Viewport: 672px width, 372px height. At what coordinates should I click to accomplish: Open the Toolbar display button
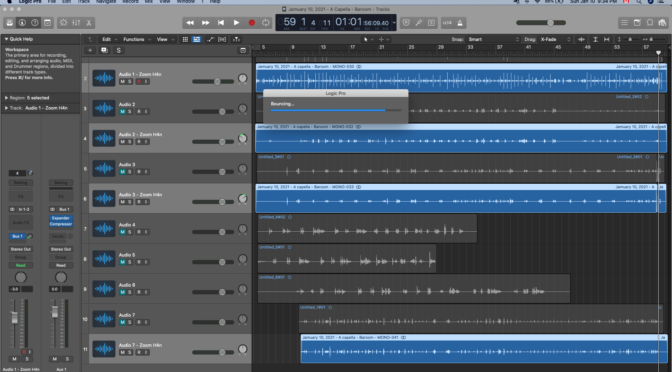click(47, 23)
